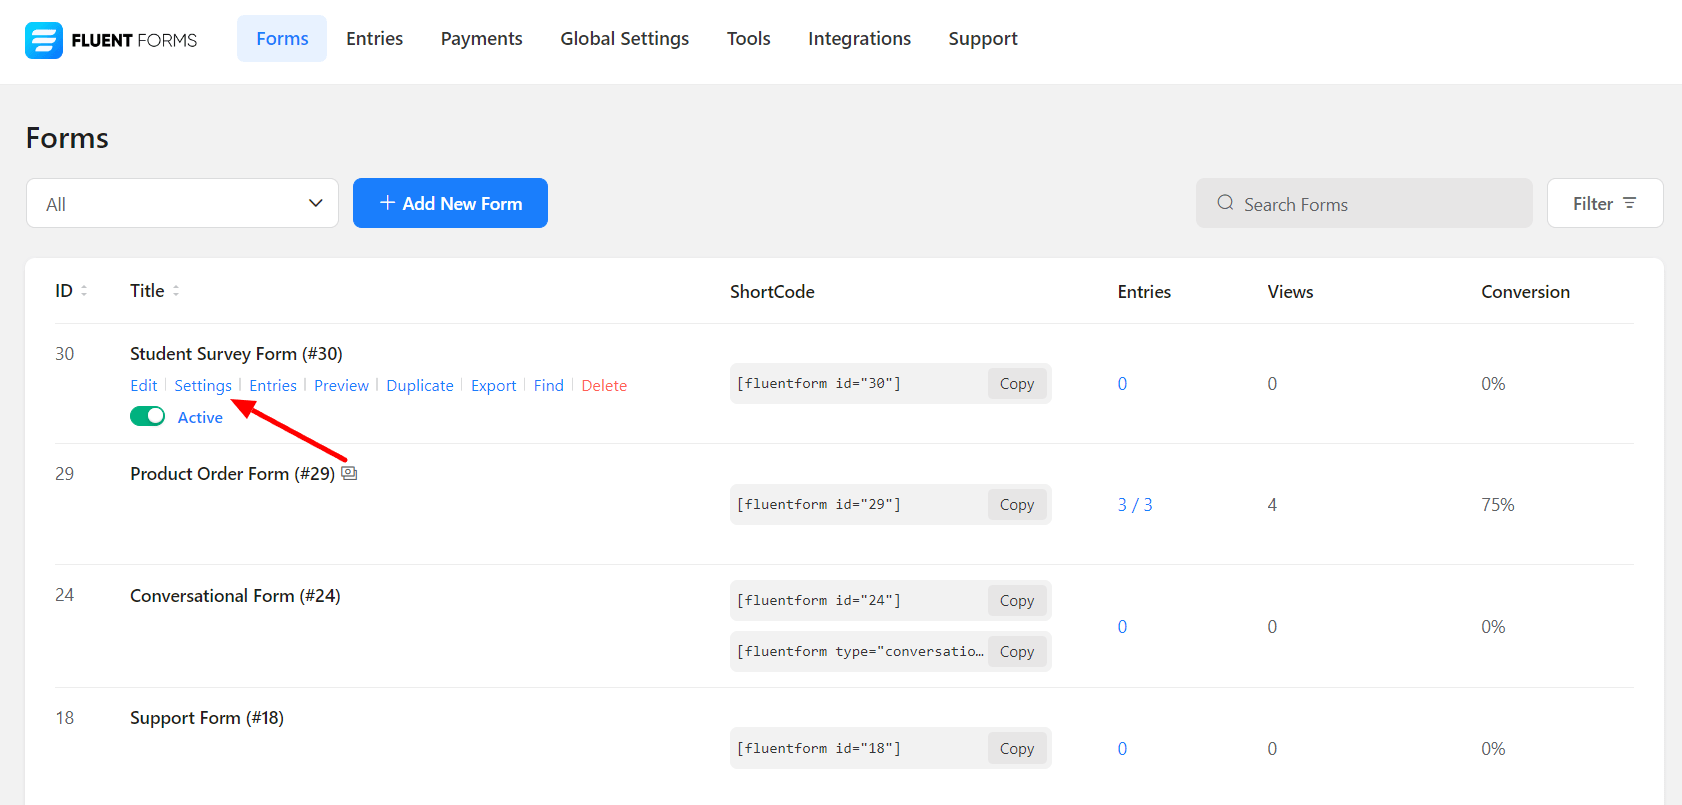Click the ID column sort arrows

[x=84, y=291]
